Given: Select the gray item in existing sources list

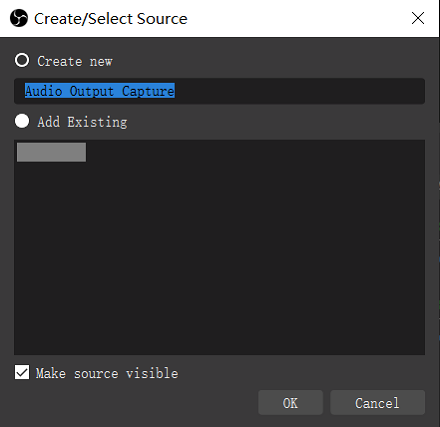Looking at the screenshot, I should 51,152.
